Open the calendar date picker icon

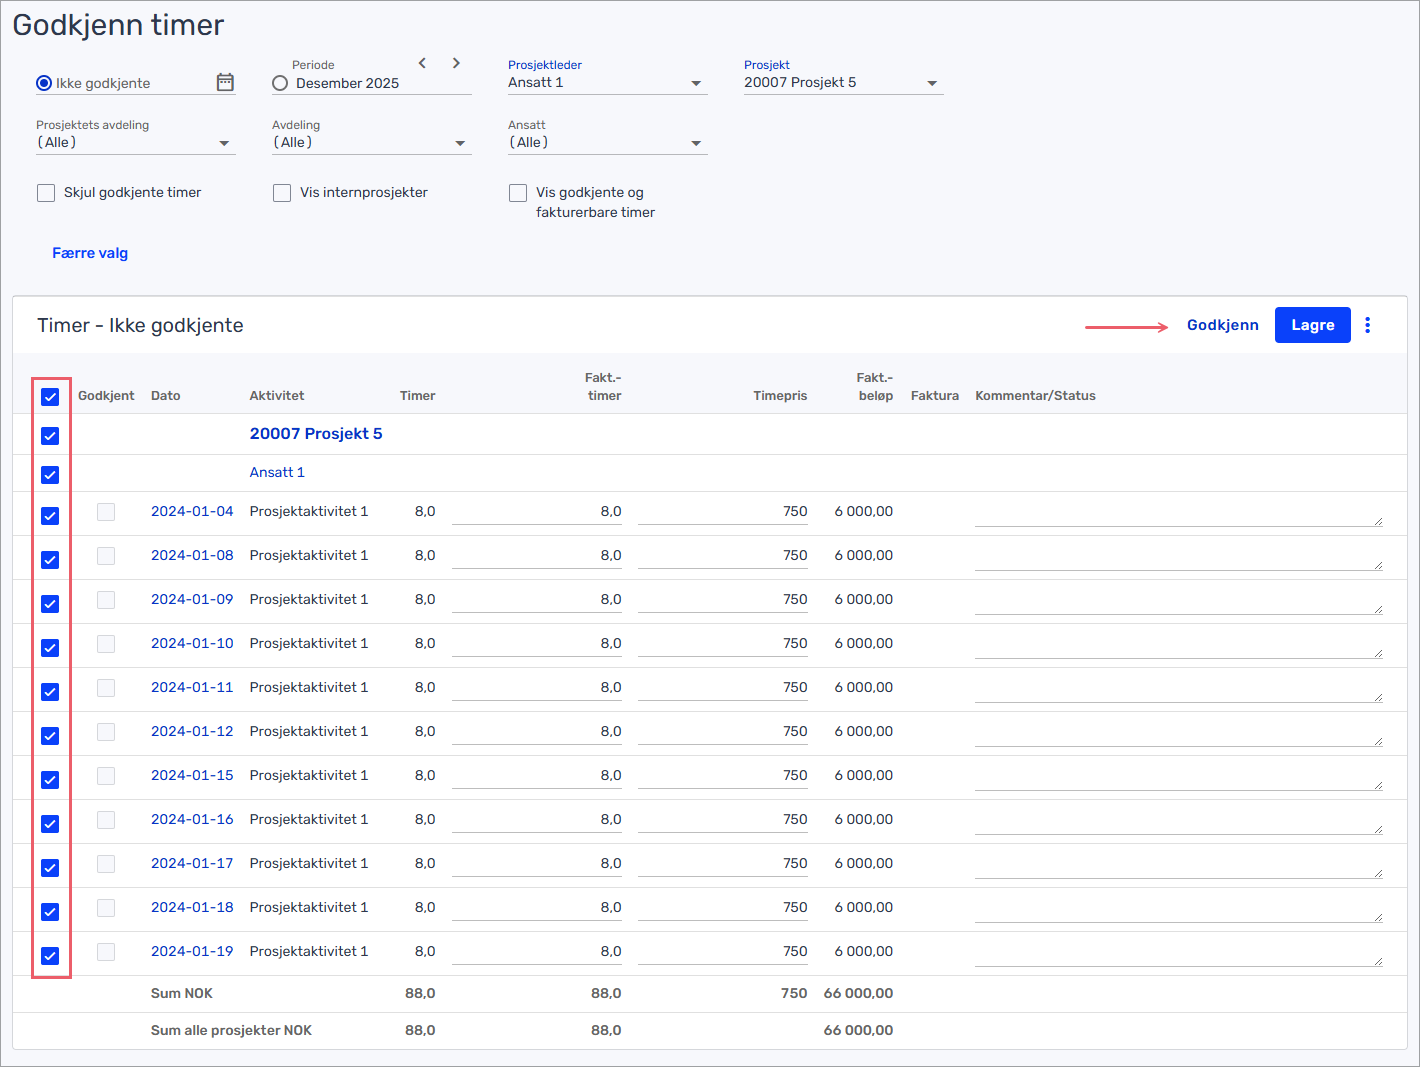tap(225, 82)
